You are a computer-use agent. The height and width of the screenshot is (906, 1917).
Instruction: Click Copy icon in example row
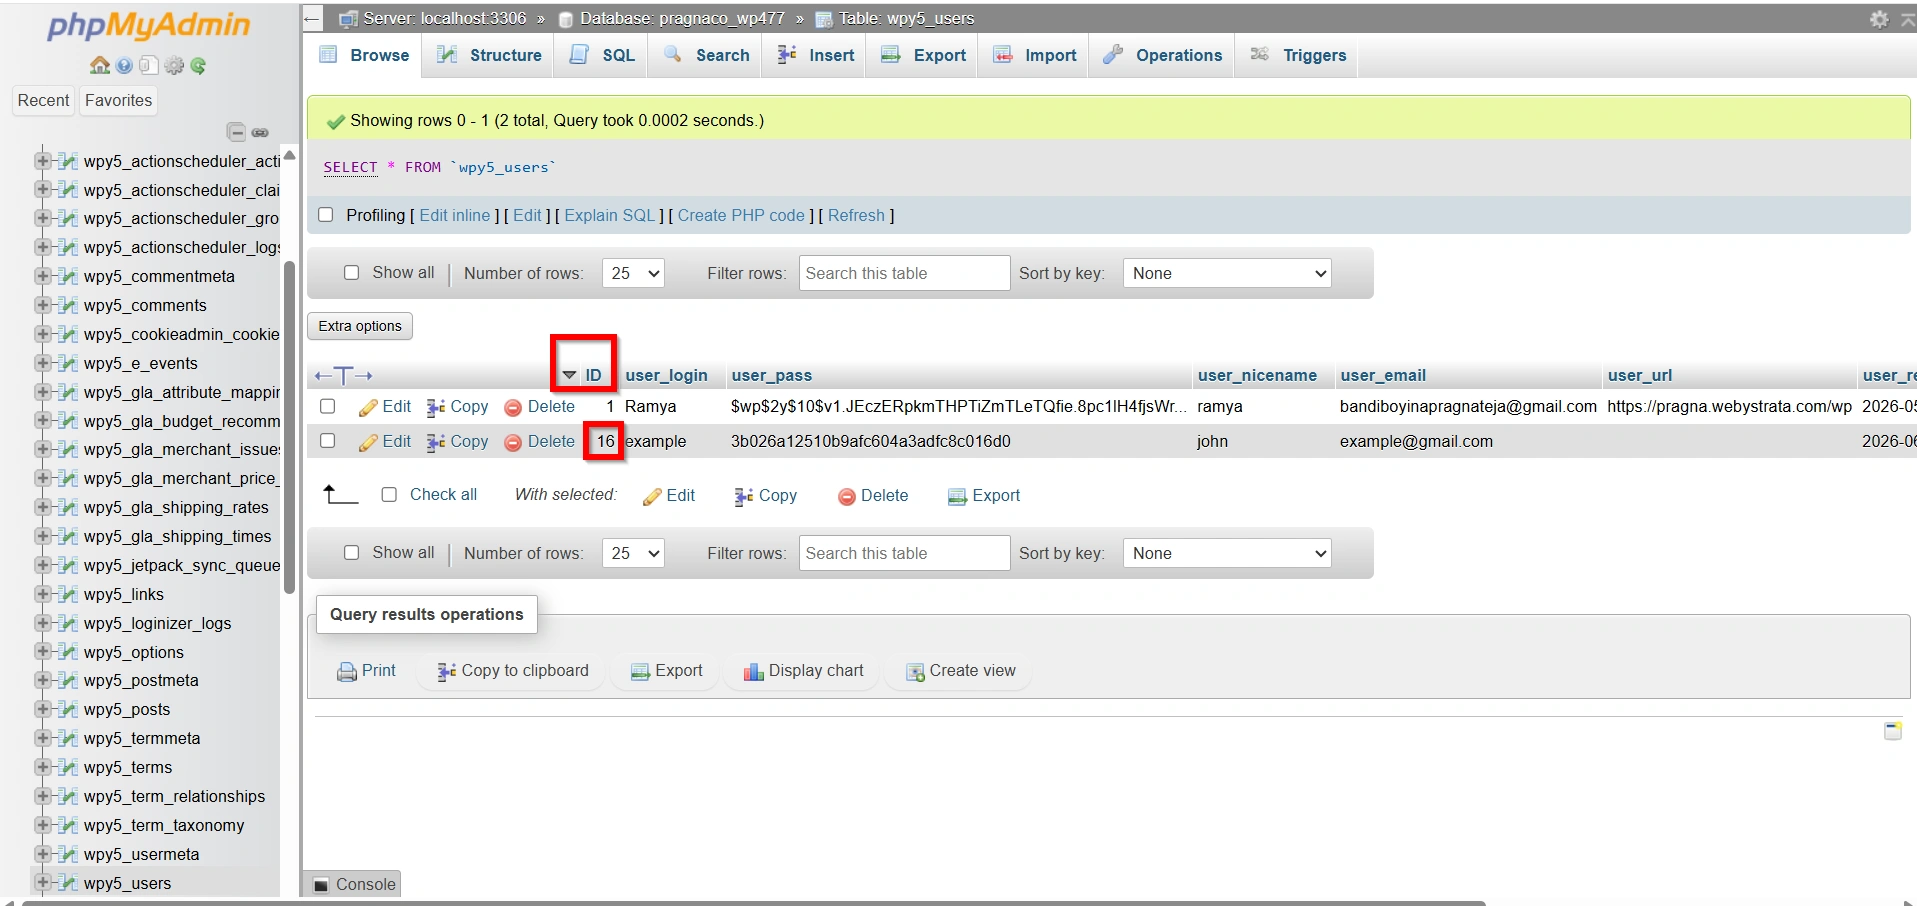click(x=436, y=442)
